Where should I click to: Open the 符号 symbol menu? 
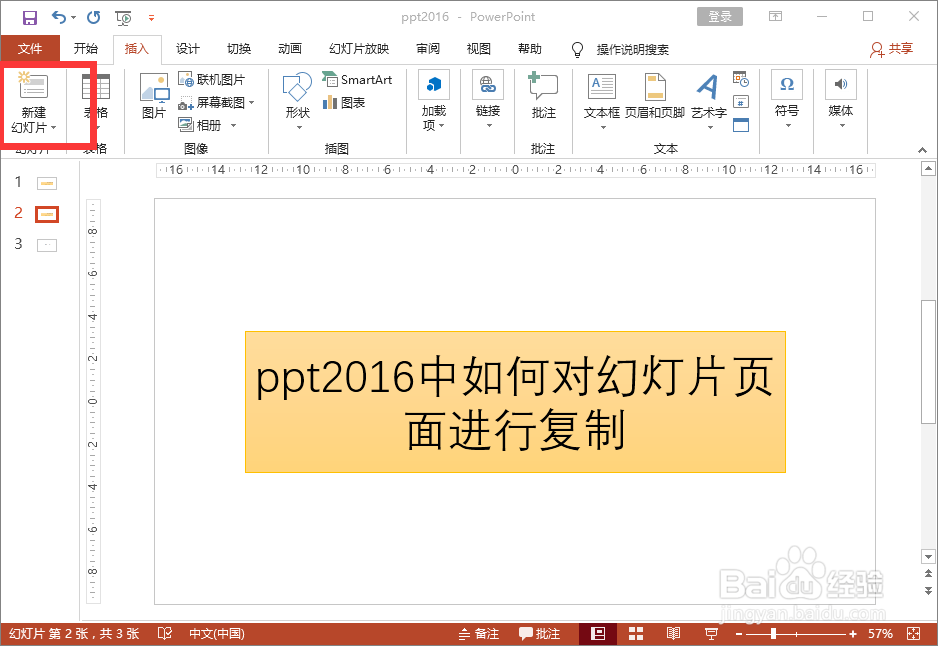pyautogui.click(x=787, y=99)
